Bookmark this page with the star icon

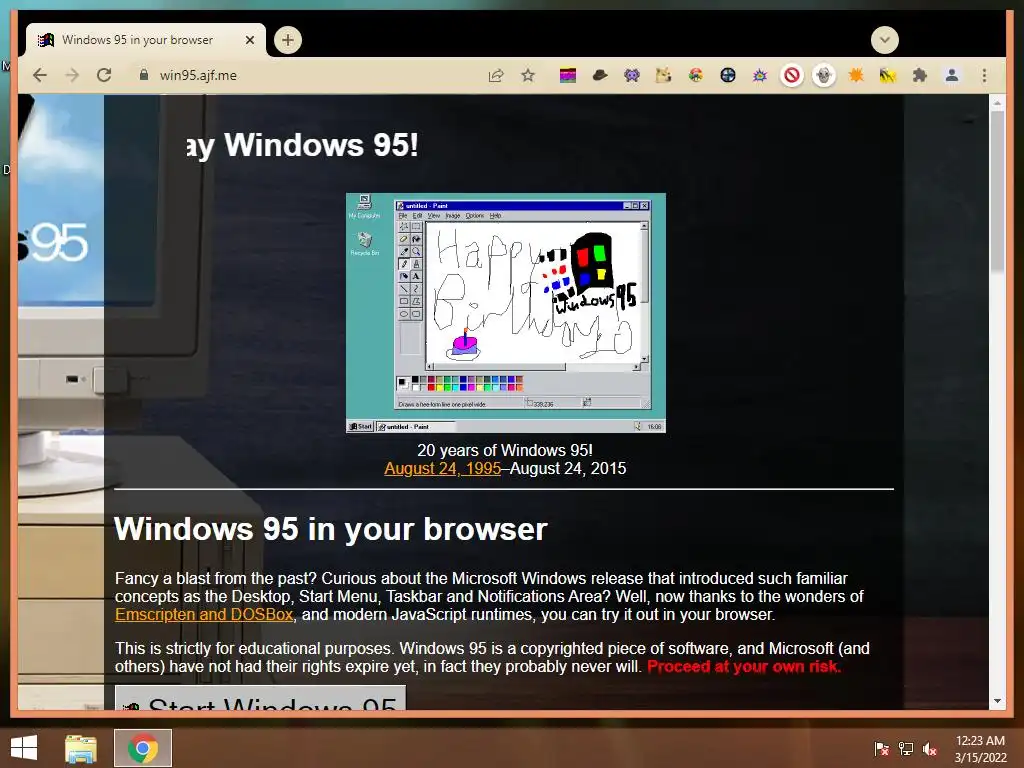click(528, 75)
